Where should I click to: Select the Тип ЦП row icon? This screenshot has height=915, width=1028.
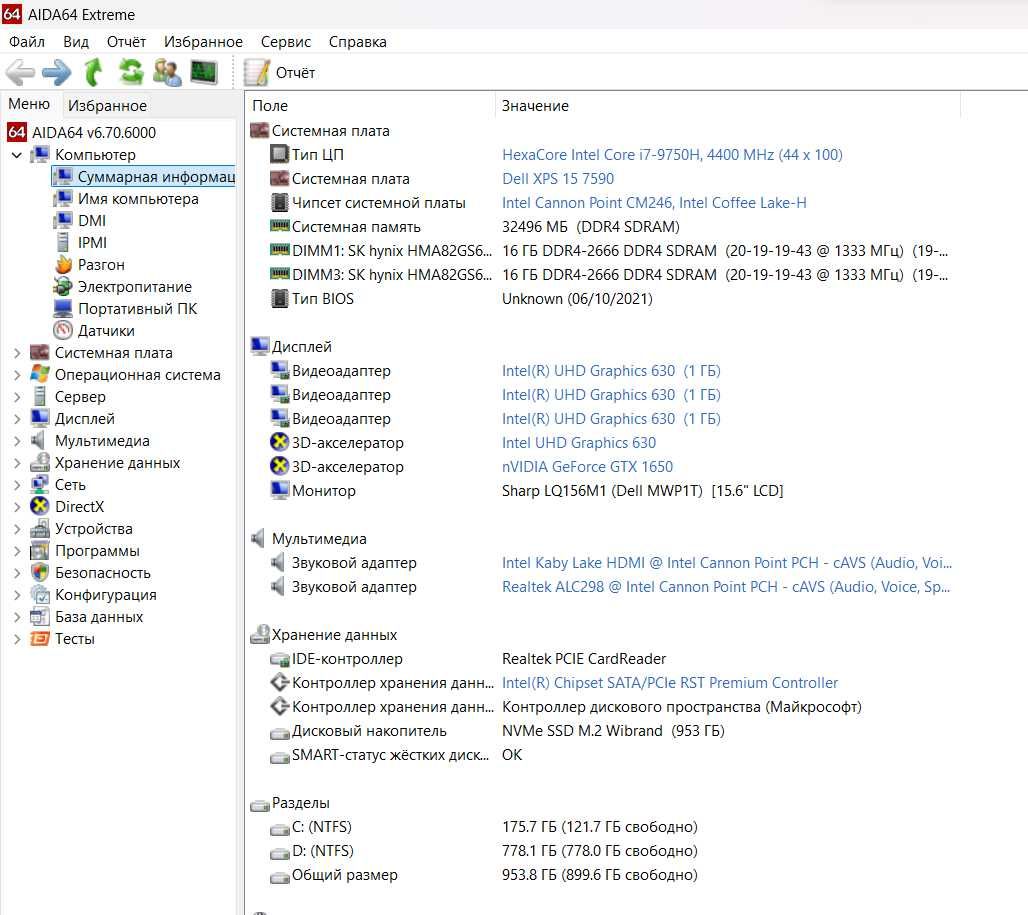pyautogui.click(x=280, y=155)
